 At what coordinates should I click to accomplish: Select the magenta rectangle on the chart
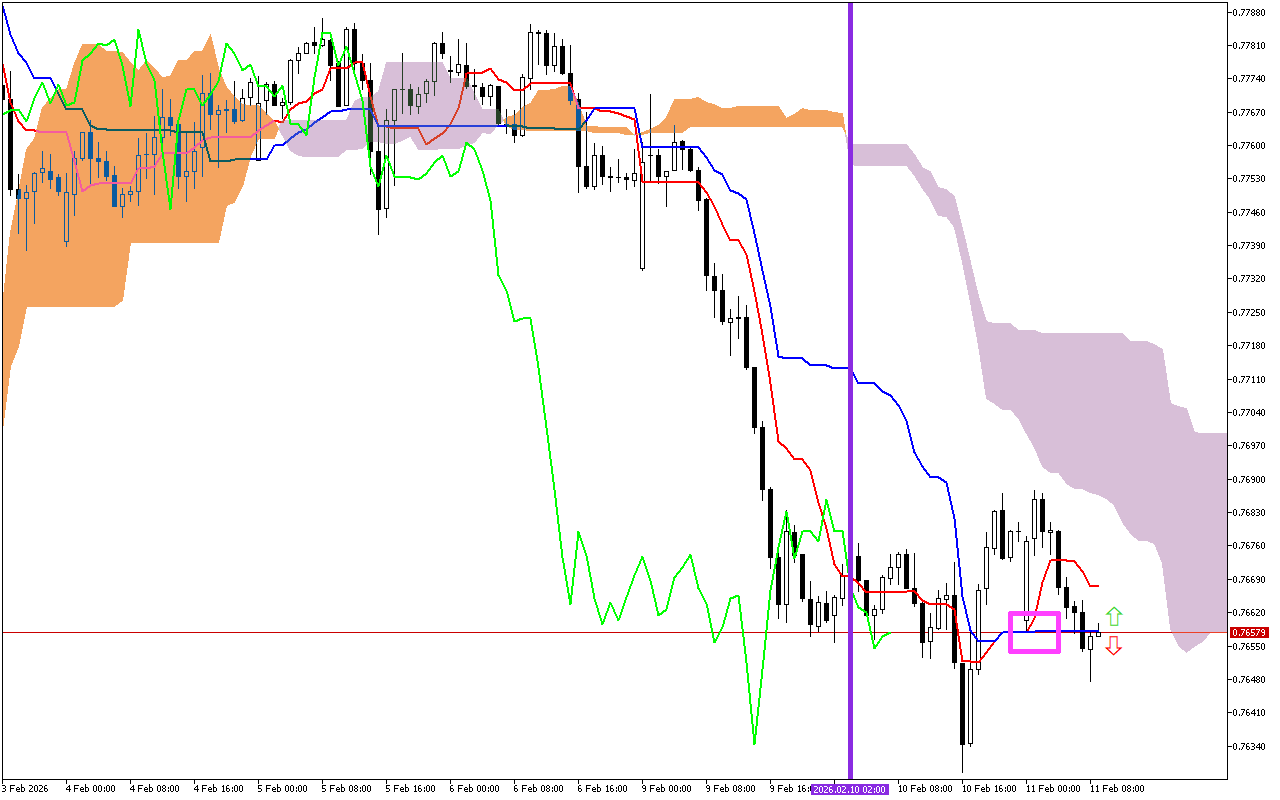click(x=1034, y=614)
